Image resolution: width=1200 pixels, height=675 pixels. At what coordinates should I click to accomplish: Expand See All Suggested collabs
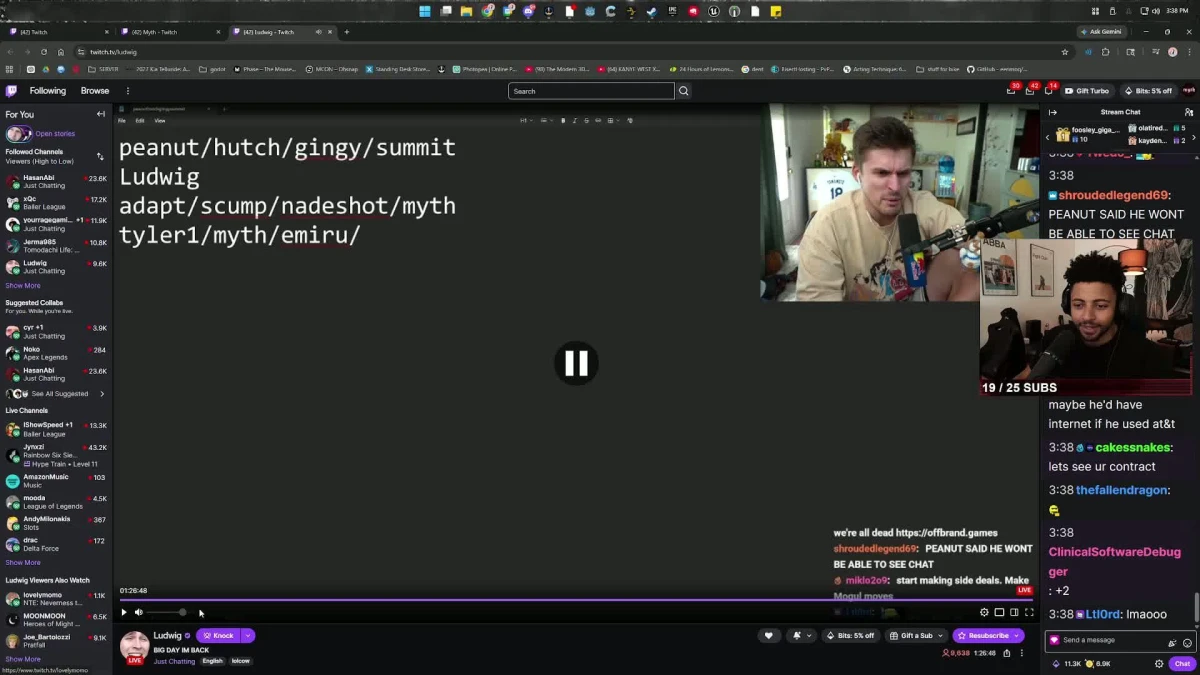click(55, 394)
